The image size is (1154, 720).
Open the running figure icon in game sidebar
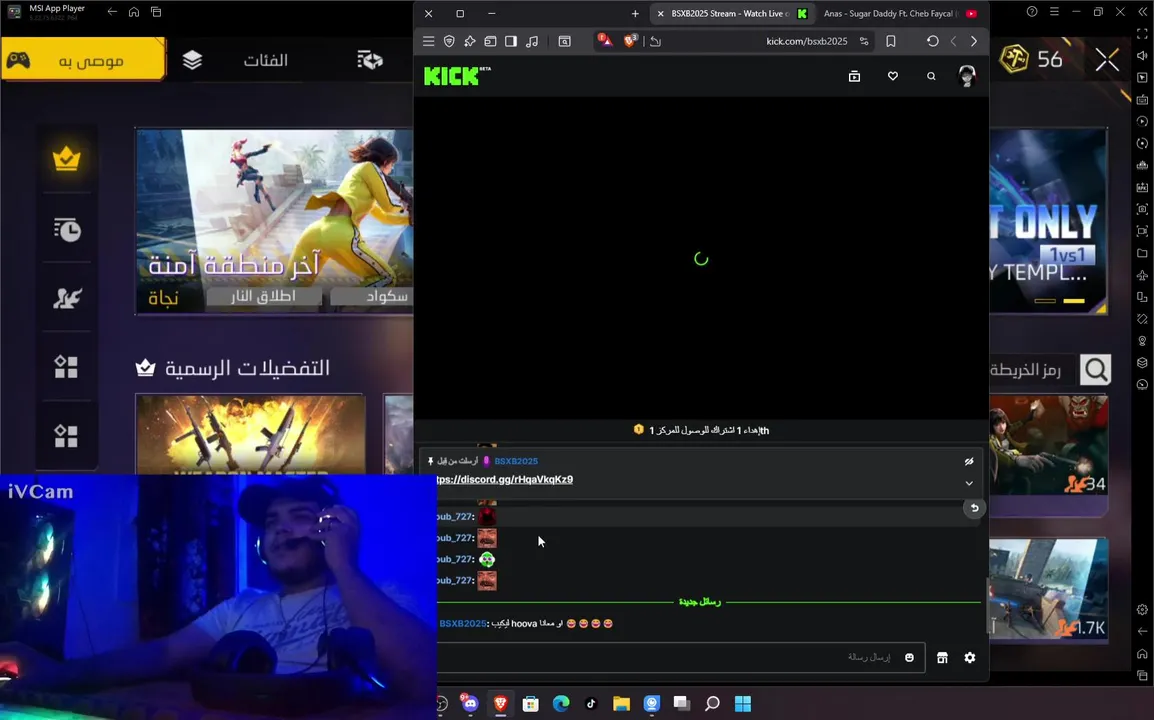point(66,297)
